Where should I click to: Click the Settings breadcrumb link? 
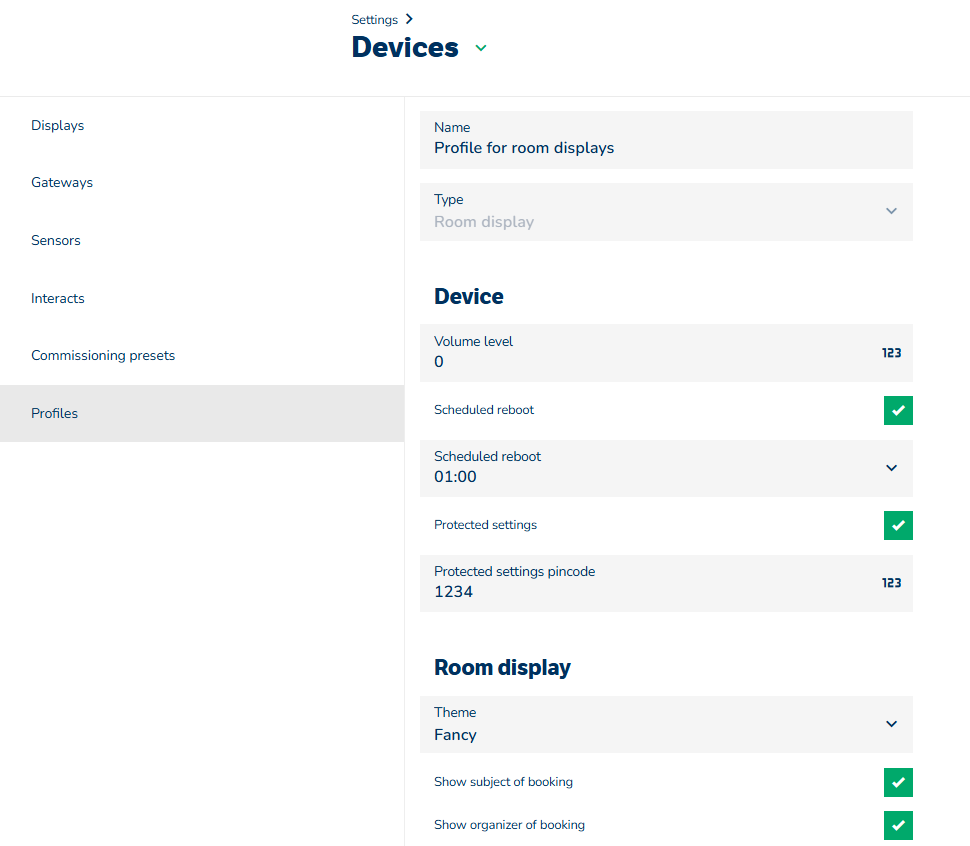coord(374,20)
